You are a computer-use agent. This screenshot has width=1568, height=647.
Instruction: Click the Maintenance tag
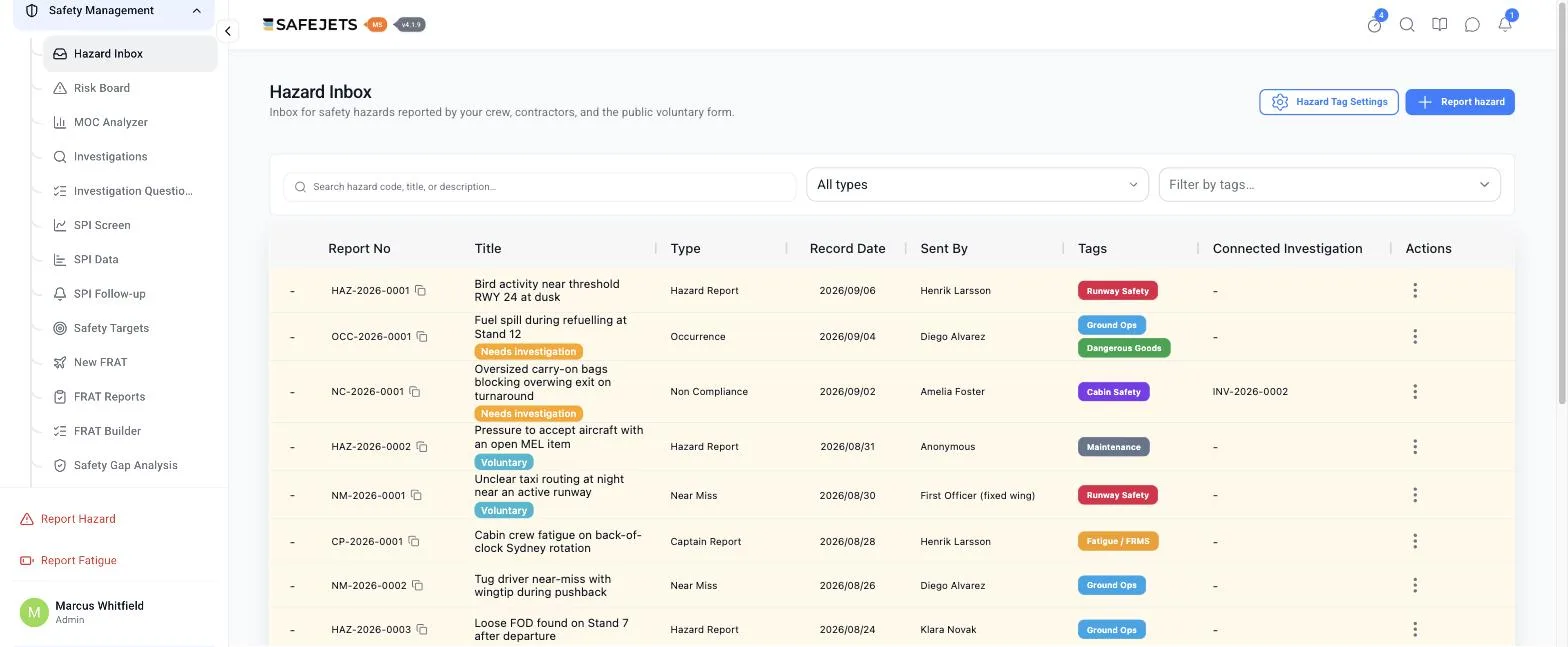(1113, 447)
